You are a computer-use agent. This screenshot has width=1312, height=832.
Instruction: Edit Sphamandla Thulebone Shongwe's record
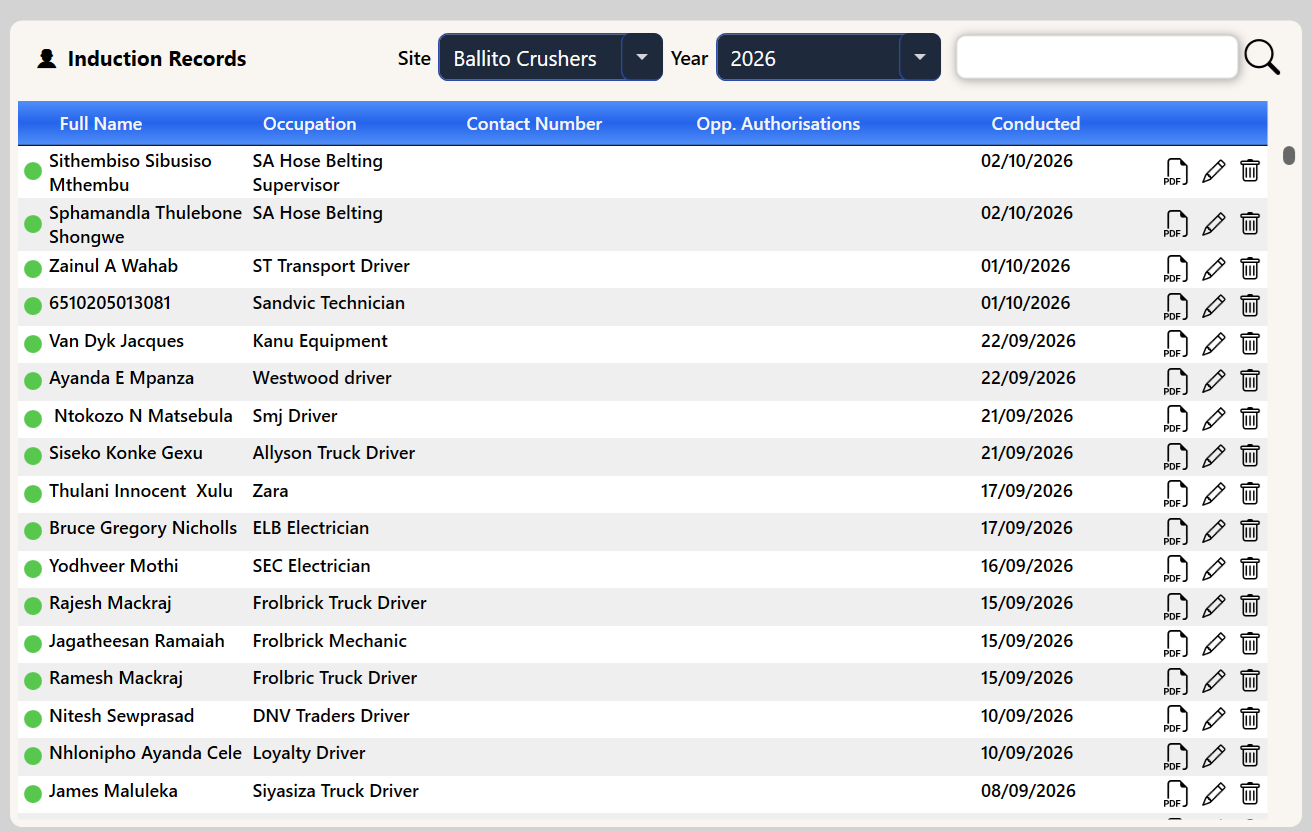click(1213, 224)
